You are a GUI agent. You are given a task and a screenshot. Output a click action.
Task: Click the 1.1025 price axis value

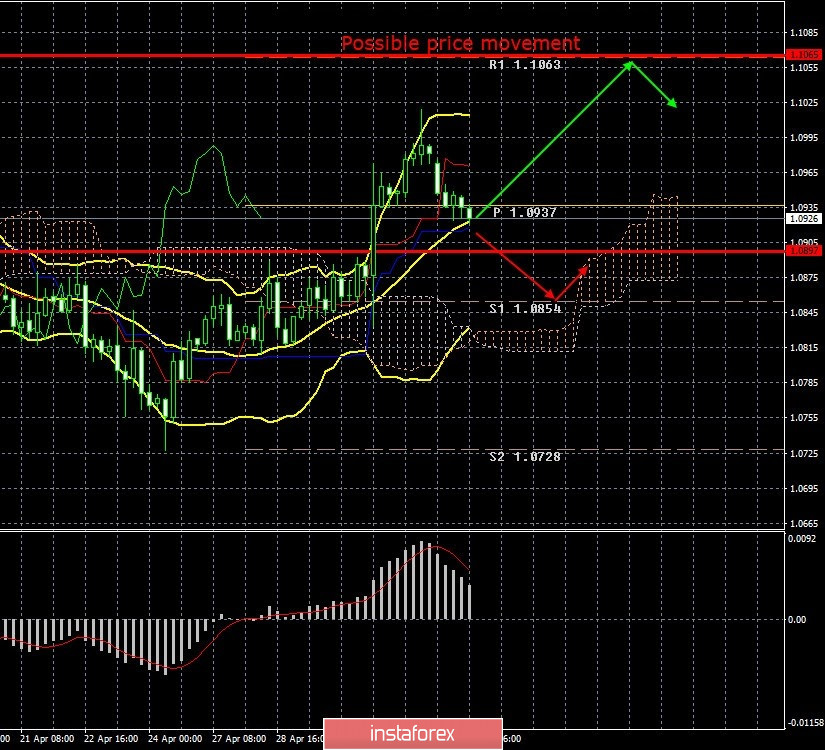click(x=804, y=103)
